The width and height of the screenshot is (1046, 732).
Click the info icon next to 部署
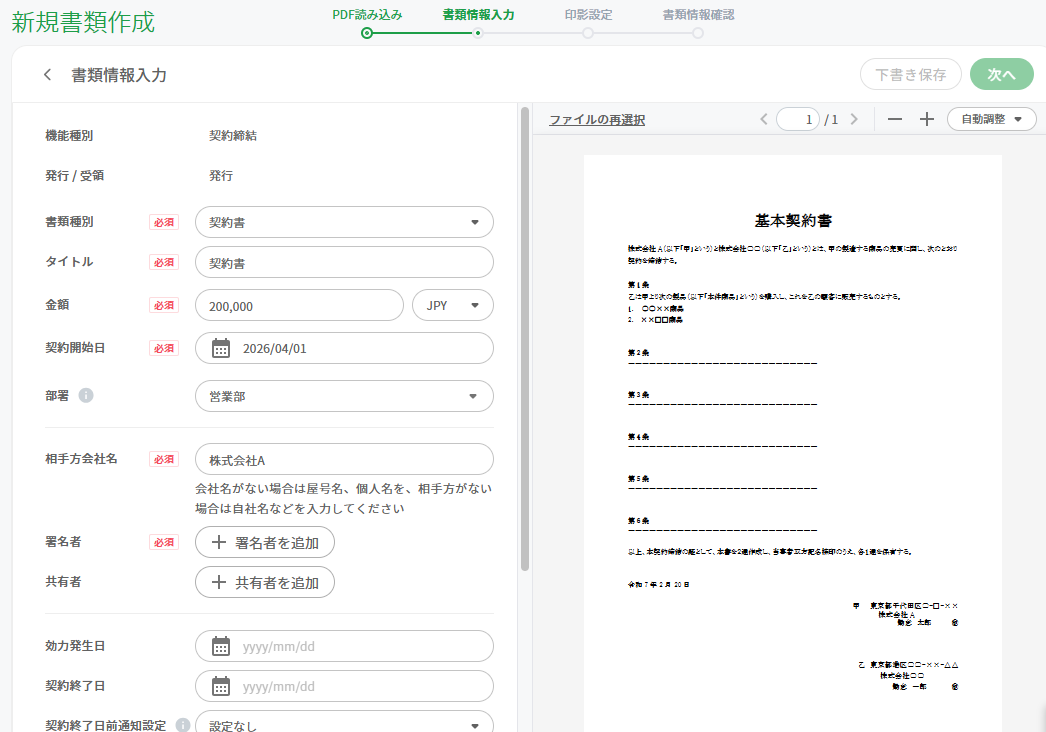(x=86, y=396)
